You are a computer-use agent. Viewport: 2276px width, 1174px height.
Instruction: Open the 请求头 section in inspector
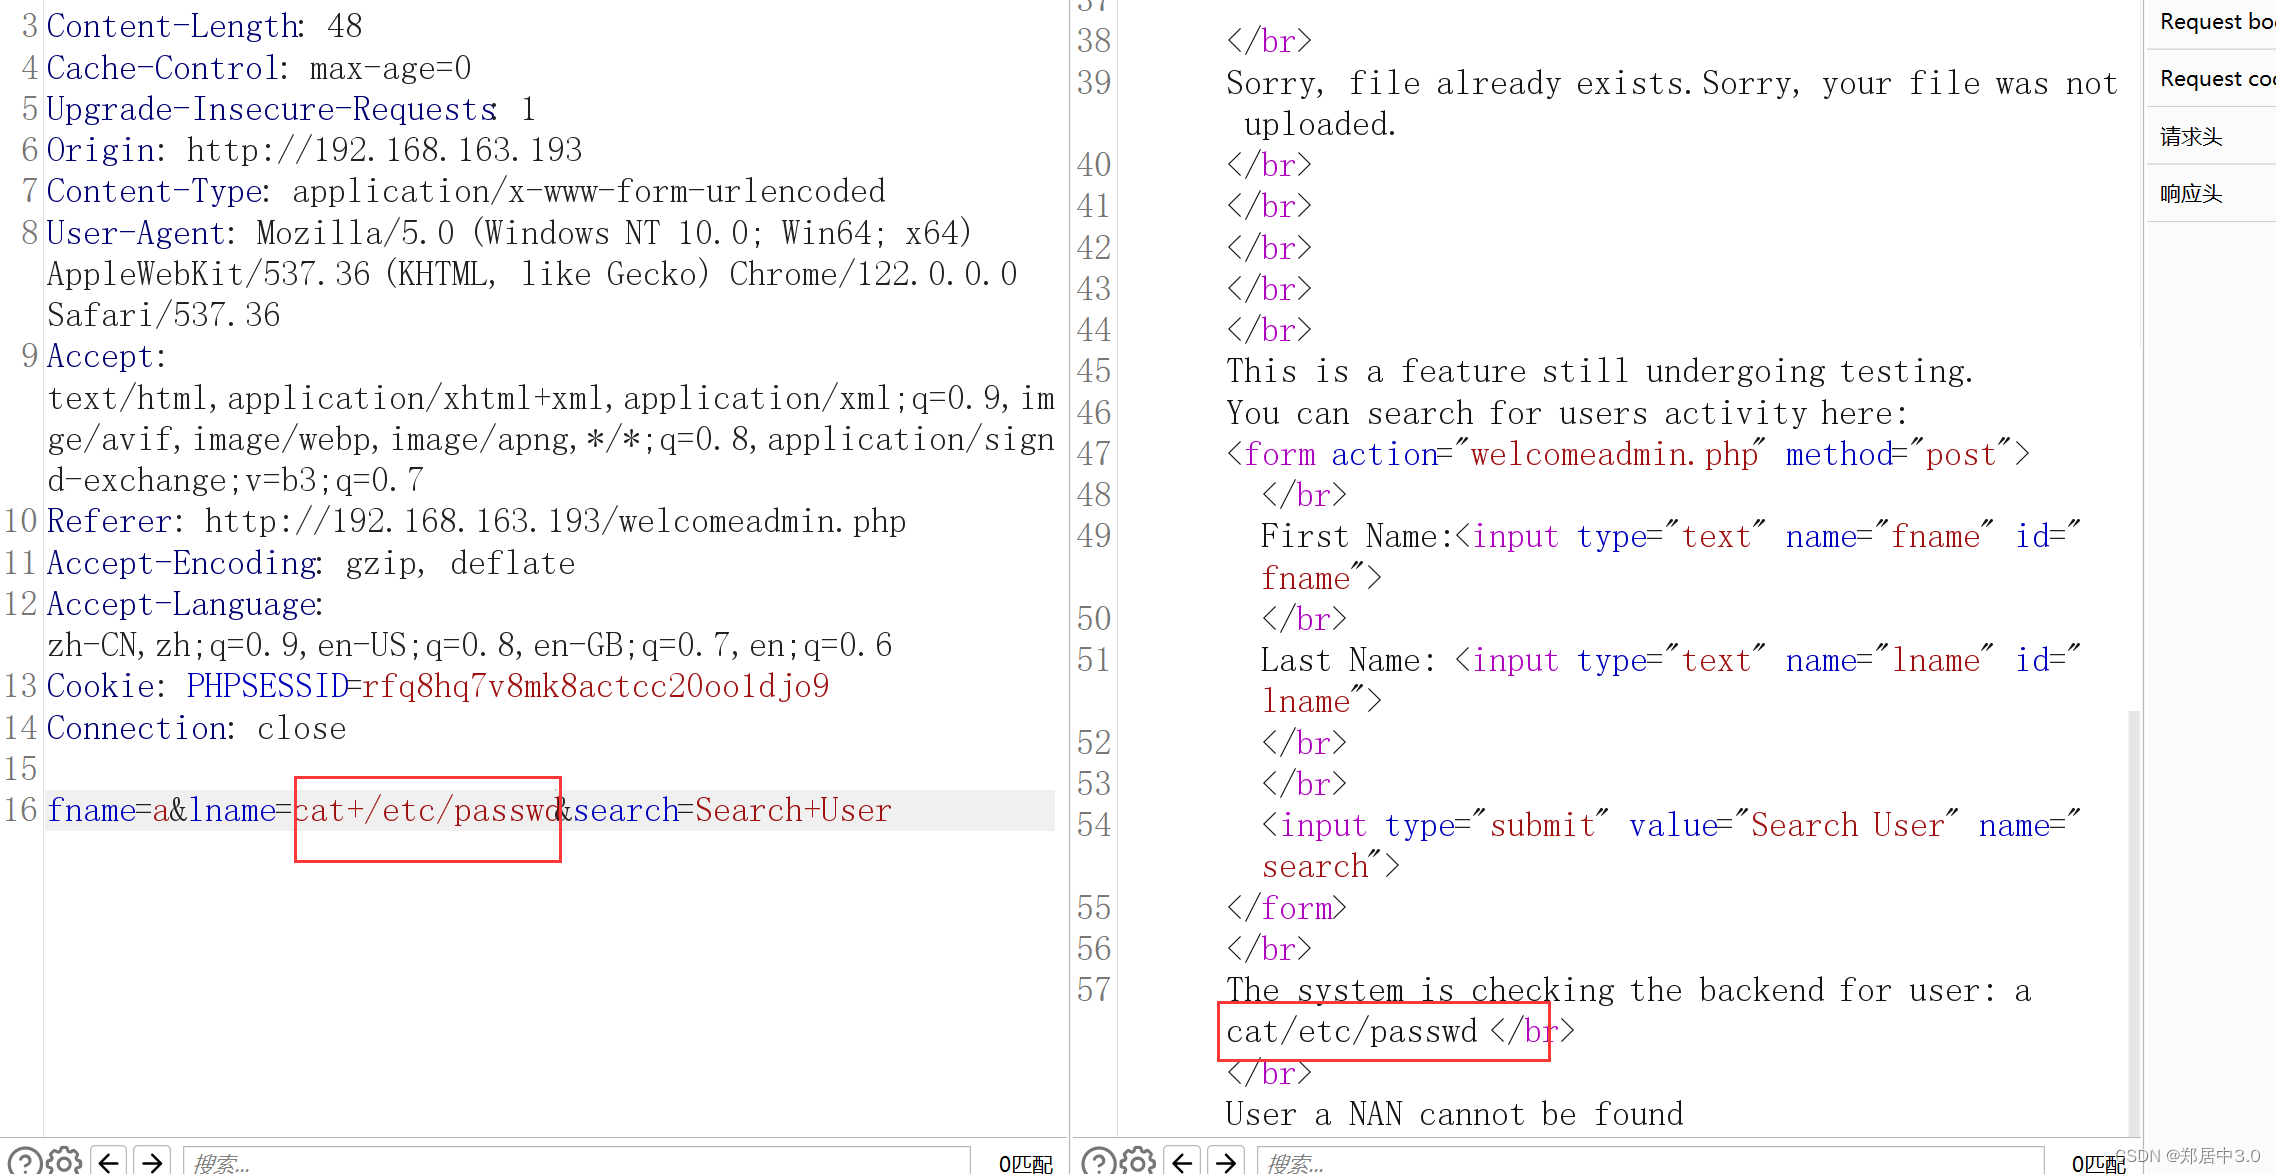[2212, 136]
